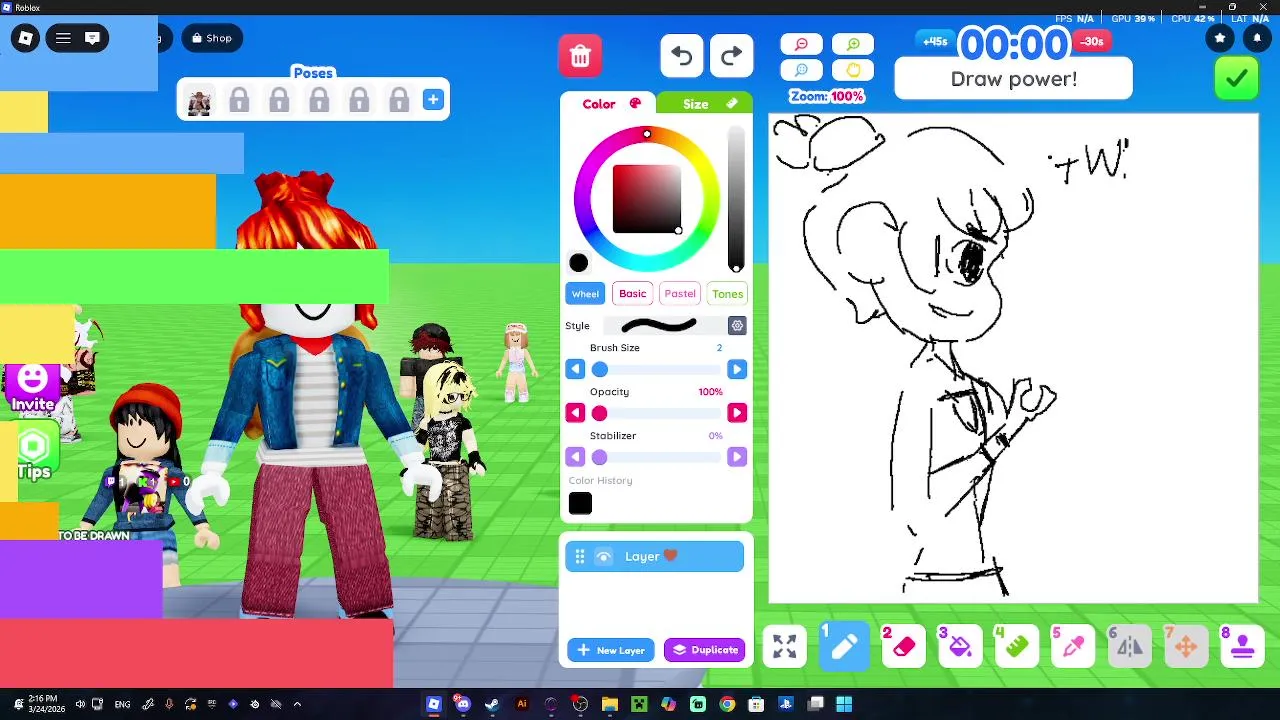Click the drawing canvas

pos(1013,359)
